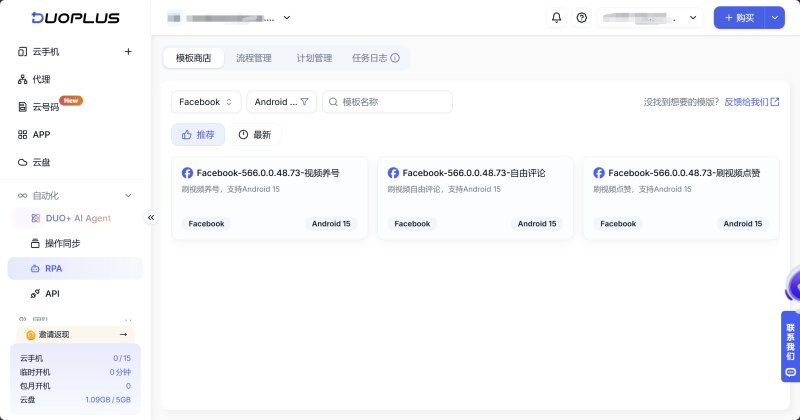Select RPA in the sidebar
The image size is (800, 420).
[76, 268]
